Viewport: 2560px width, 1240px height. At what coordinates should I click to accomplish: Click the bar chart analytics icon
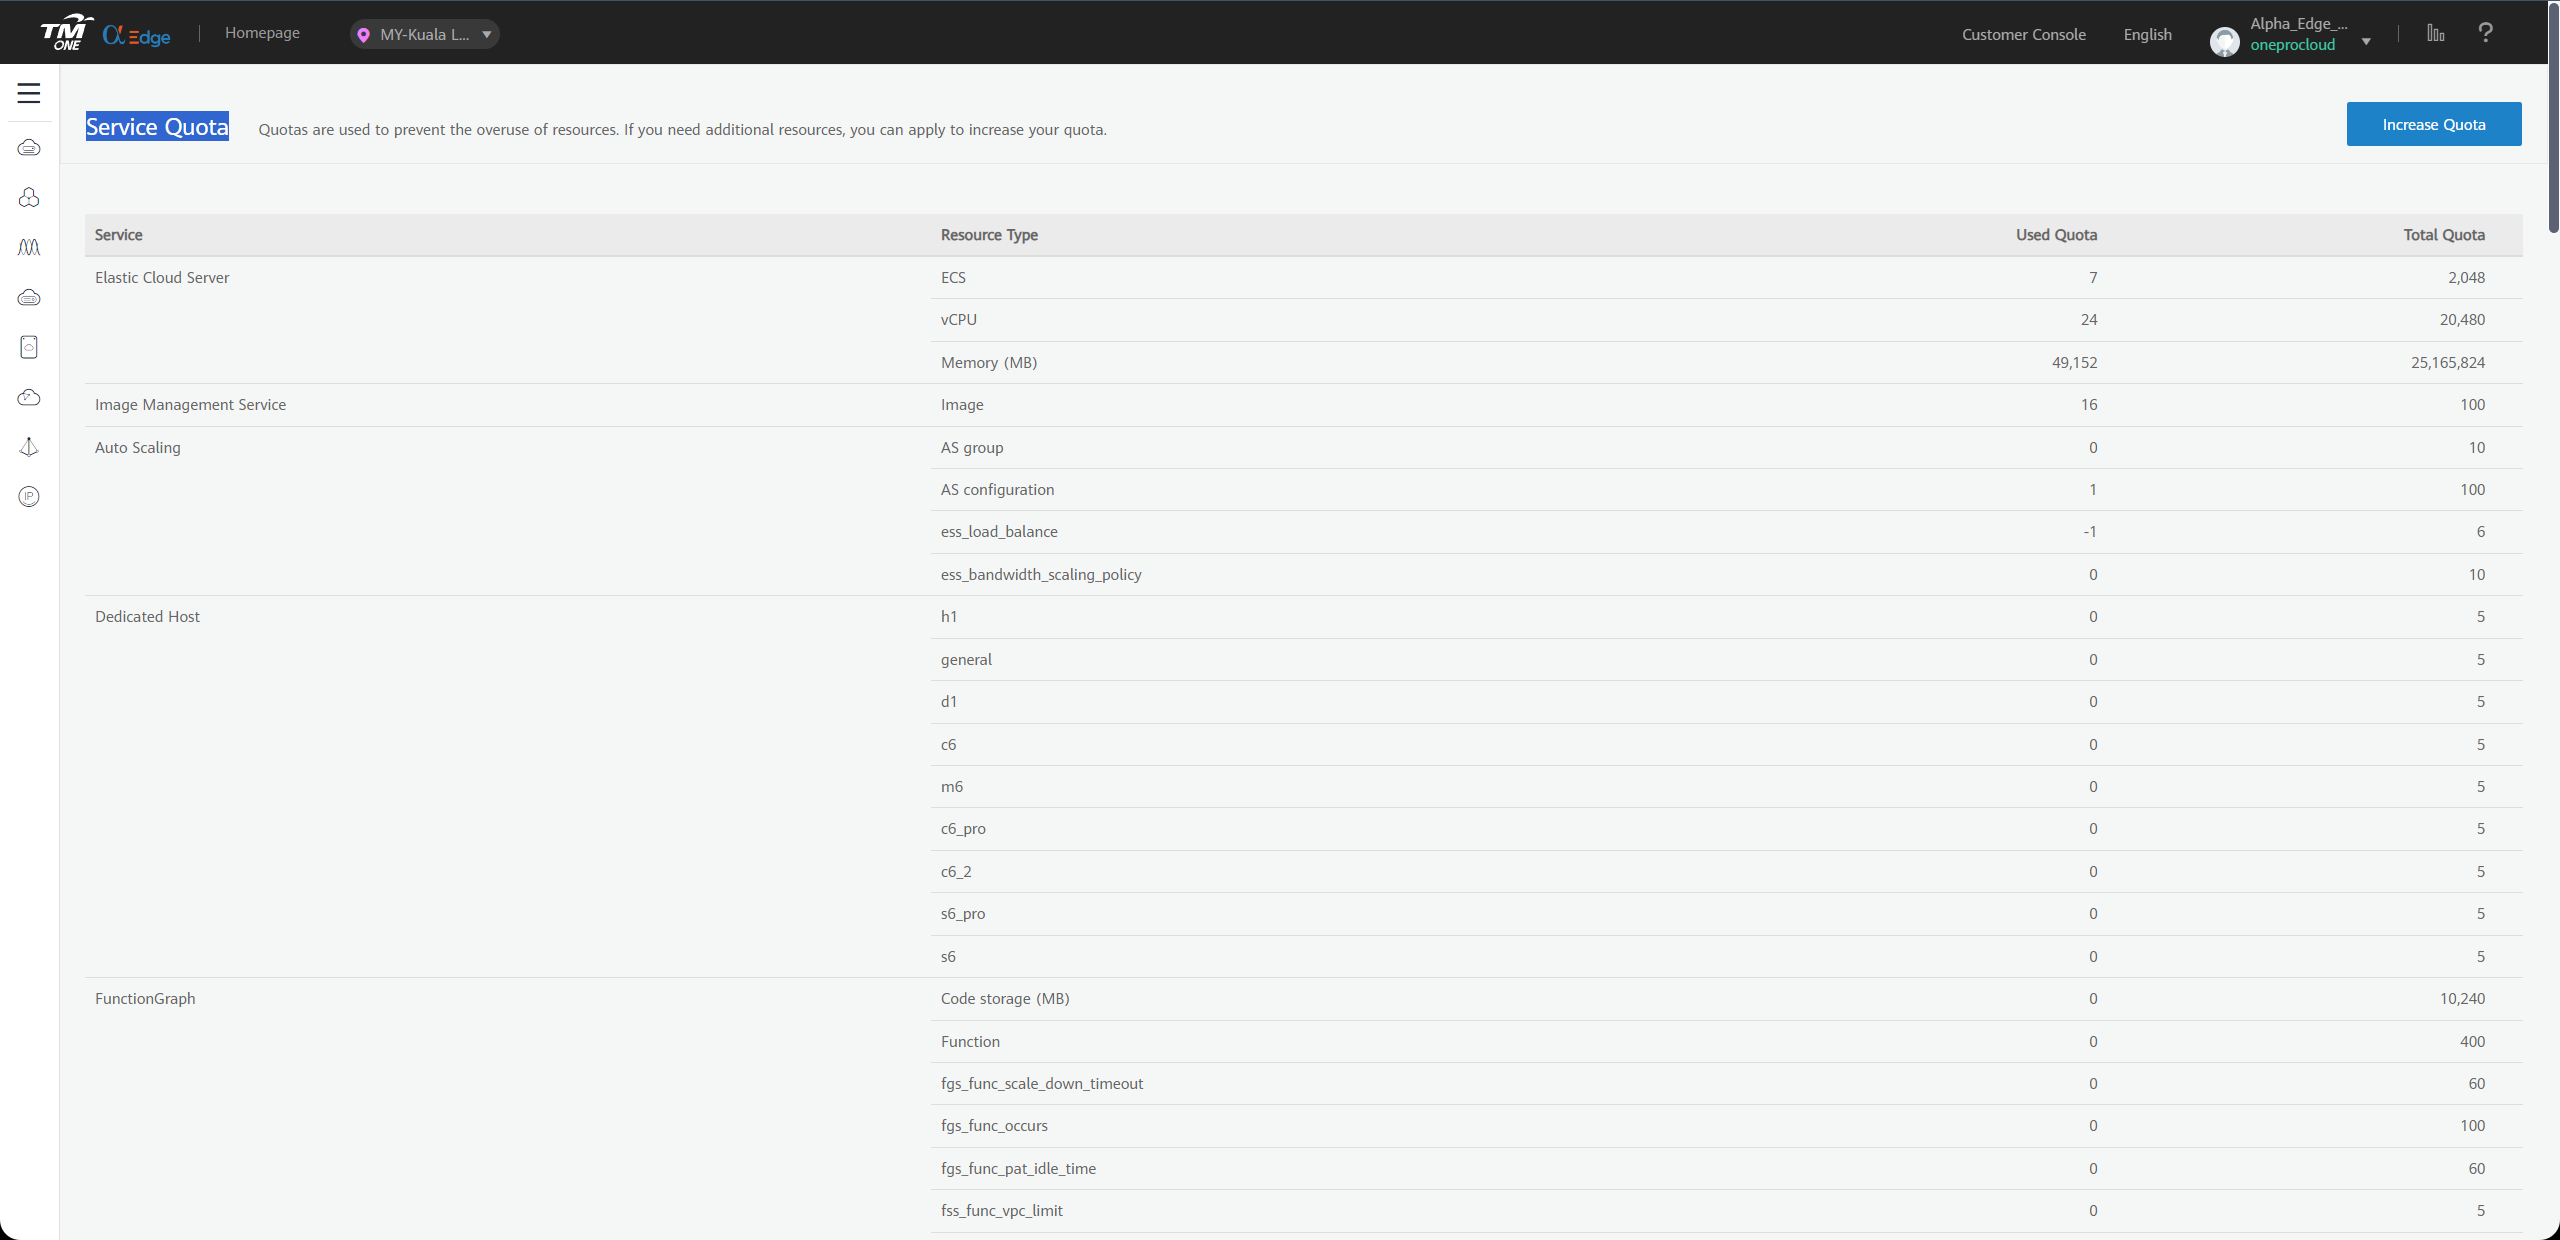coord(2436,33)
